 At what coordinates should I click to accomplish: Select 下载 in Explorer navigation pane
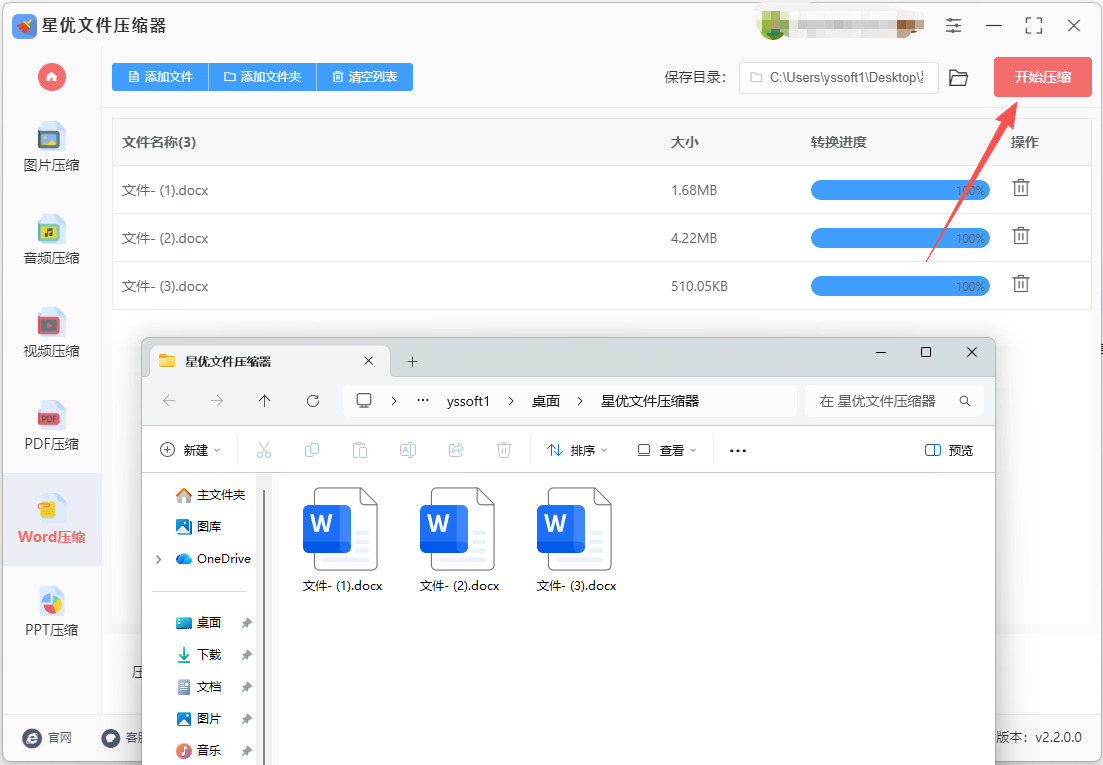pos(208,655)
